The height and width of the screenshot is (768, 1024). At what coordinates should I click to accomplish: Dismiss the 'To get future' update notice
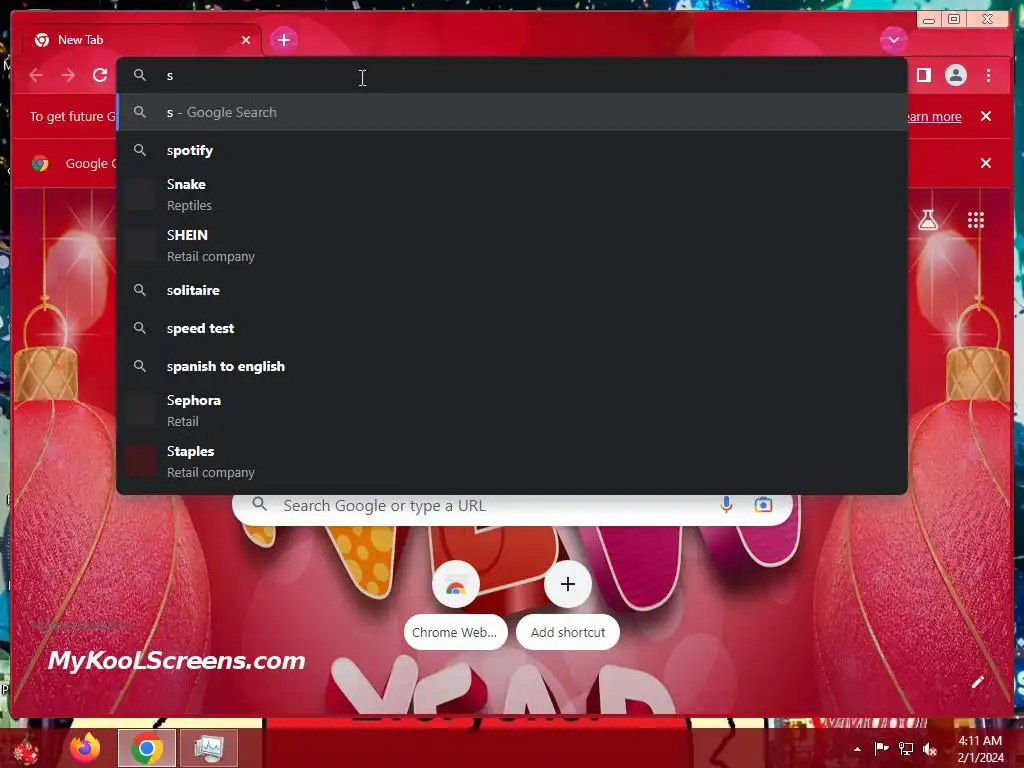point(985,116)
